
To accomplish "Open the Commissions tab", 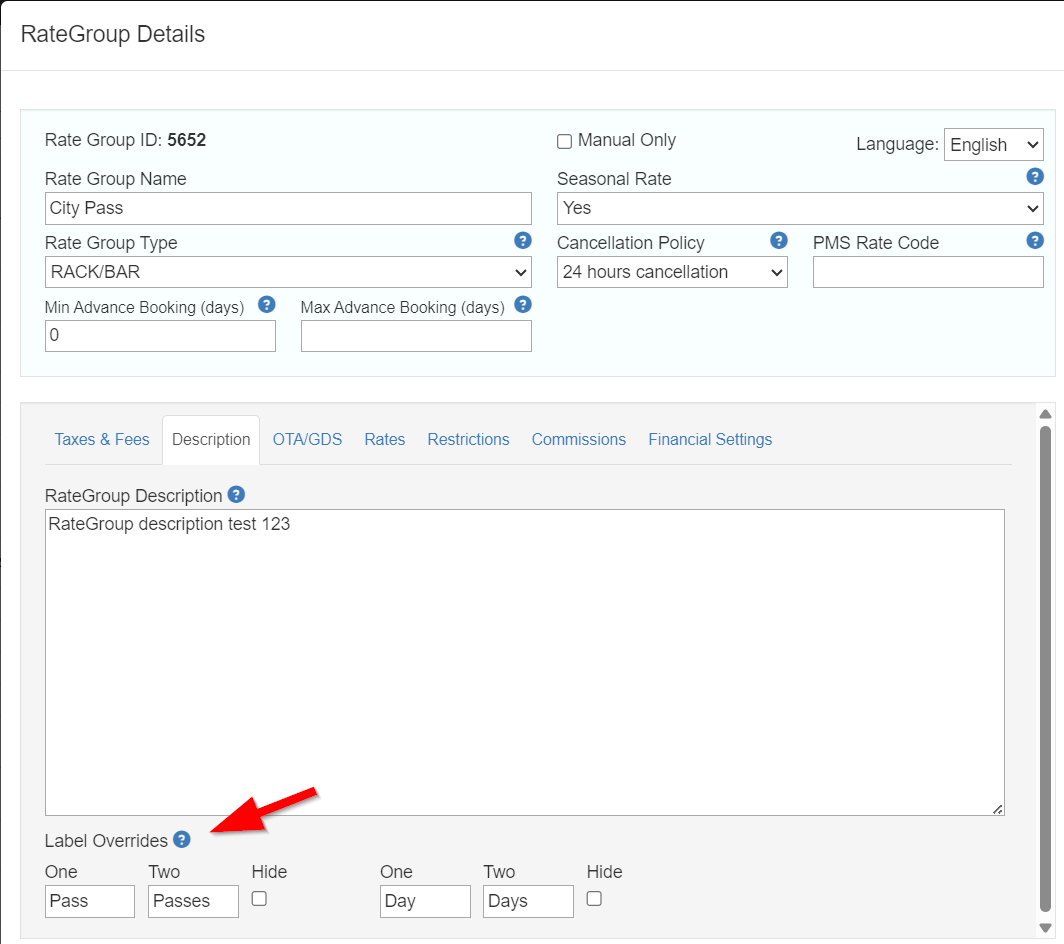I will 578,440.
